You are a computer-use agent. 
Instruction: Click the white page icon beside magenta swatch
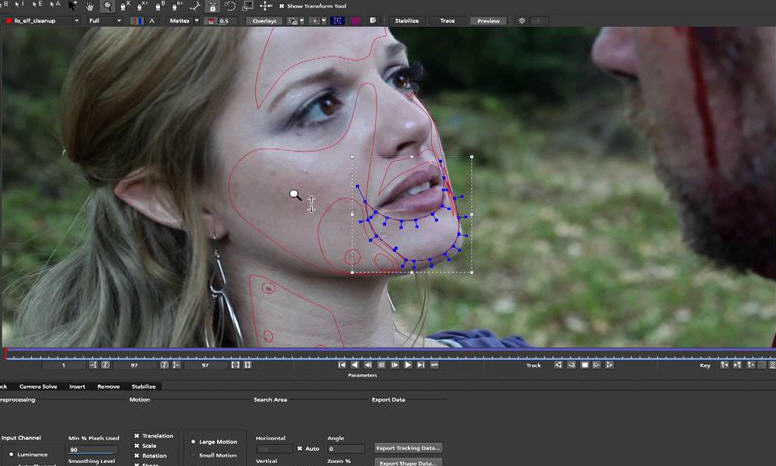[x=373, y=21]
